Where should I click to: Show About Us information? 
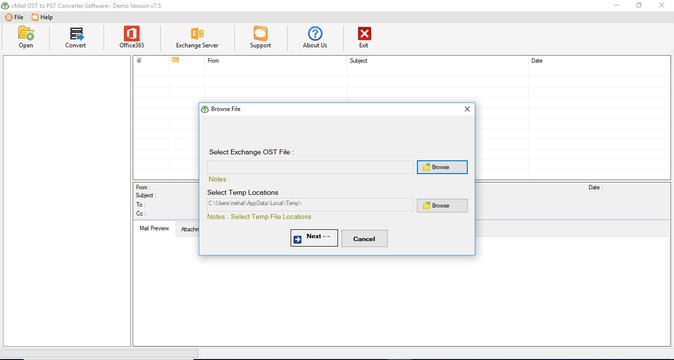315,37
